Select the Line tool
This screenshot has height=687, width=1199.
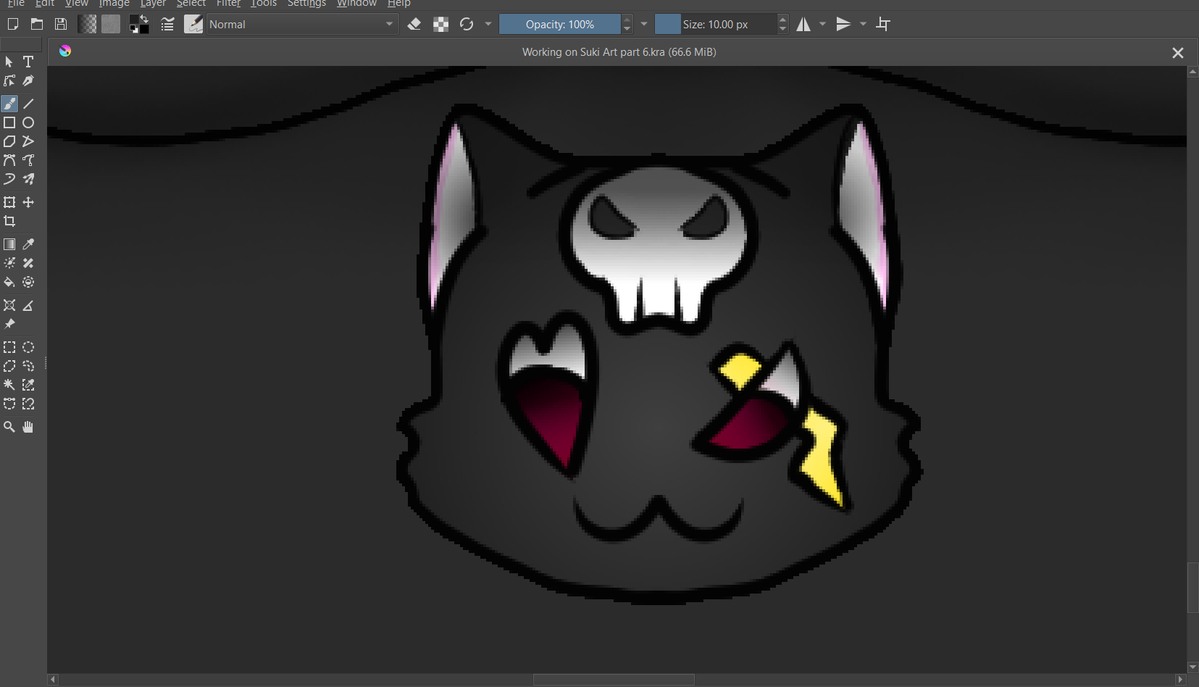tap(28, 103)
